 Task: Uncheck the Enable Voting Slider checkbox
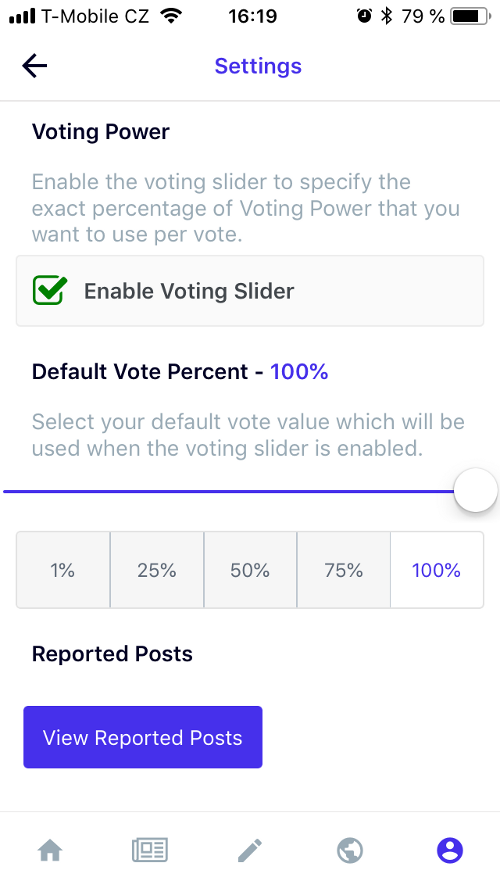coord(50,291)
